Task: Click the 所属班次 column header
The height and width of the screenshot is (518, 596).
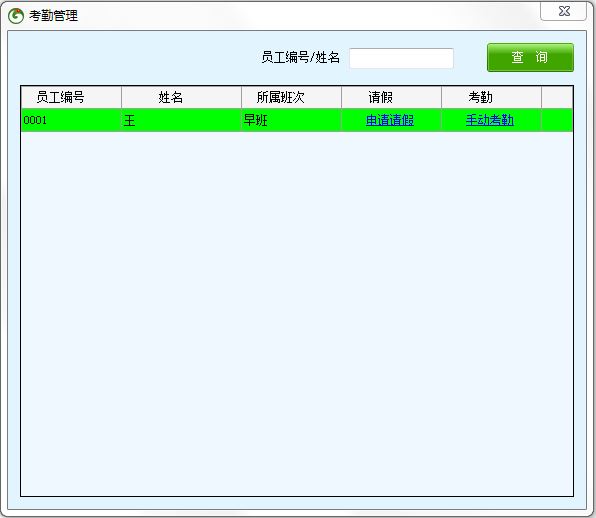Action: [291, 97]
